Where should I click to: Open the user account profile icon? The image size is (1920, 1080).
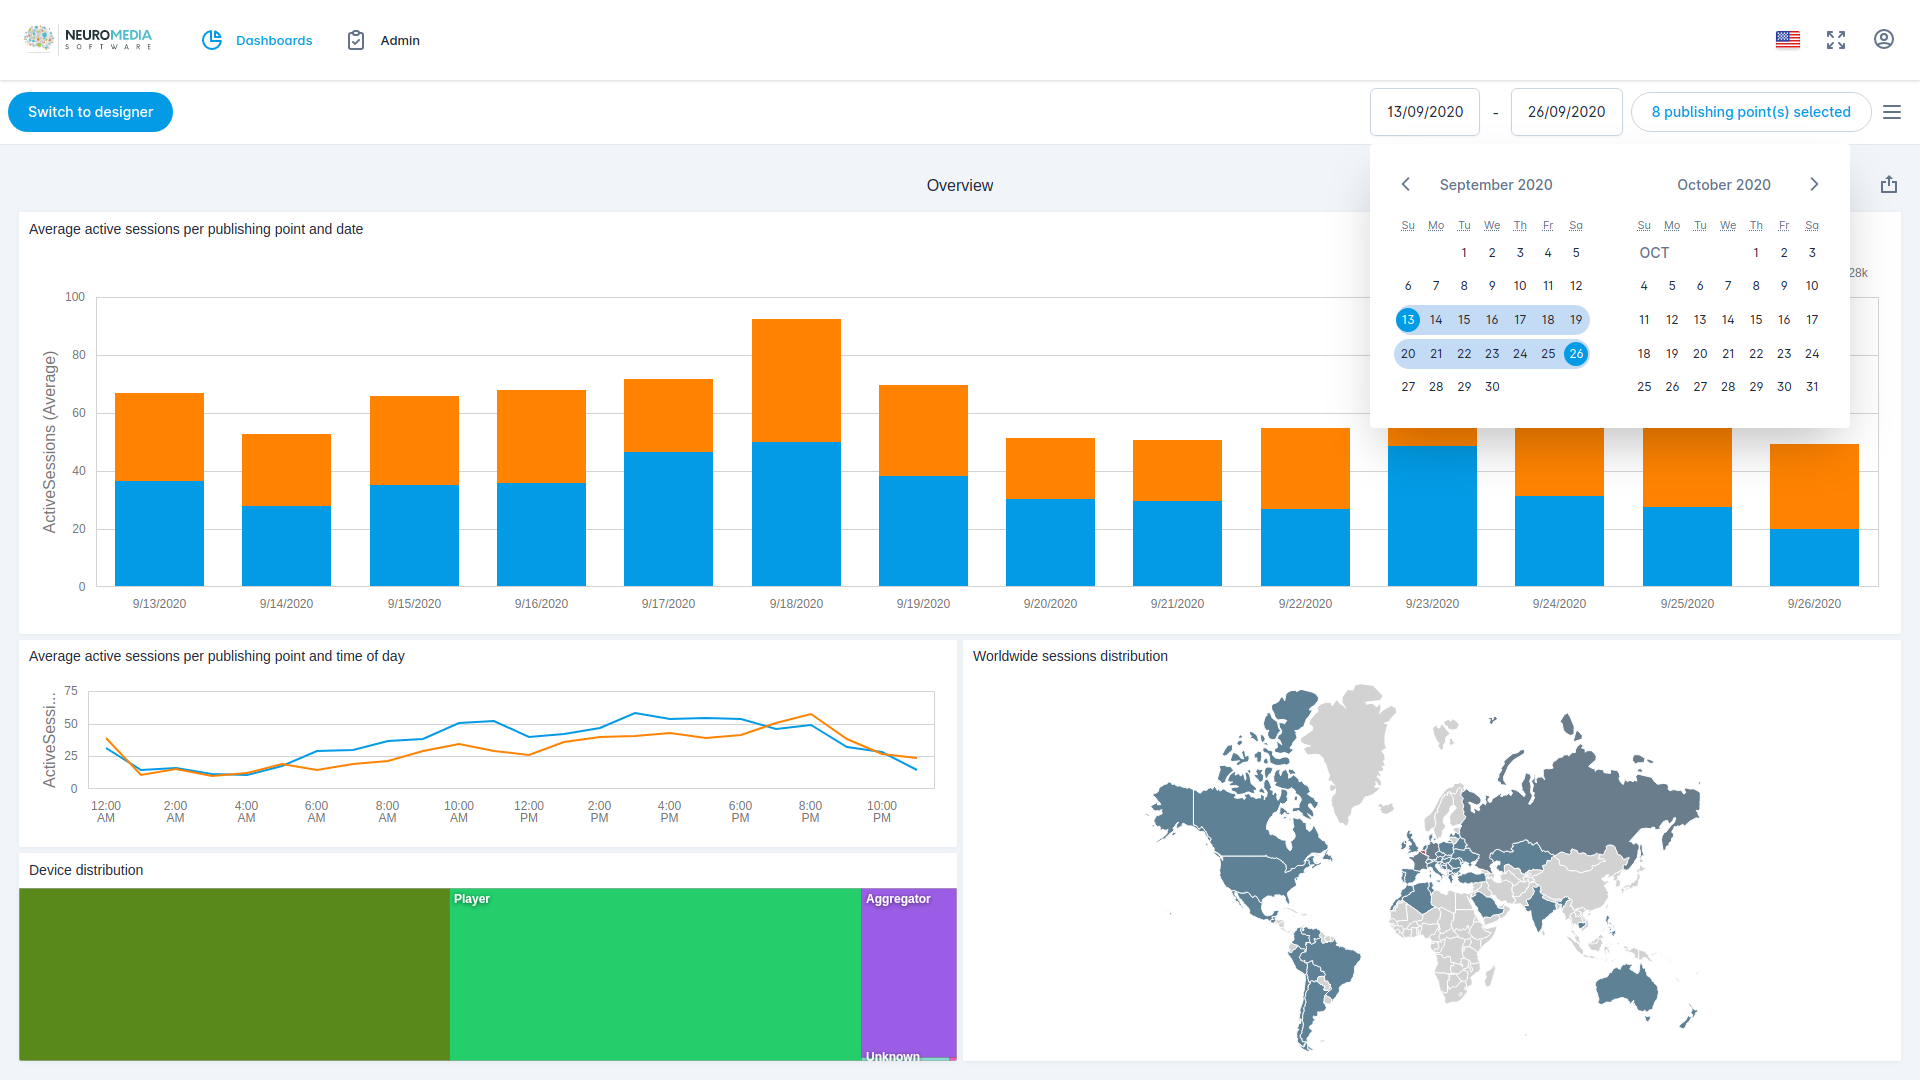click(x=1884, y=40)
